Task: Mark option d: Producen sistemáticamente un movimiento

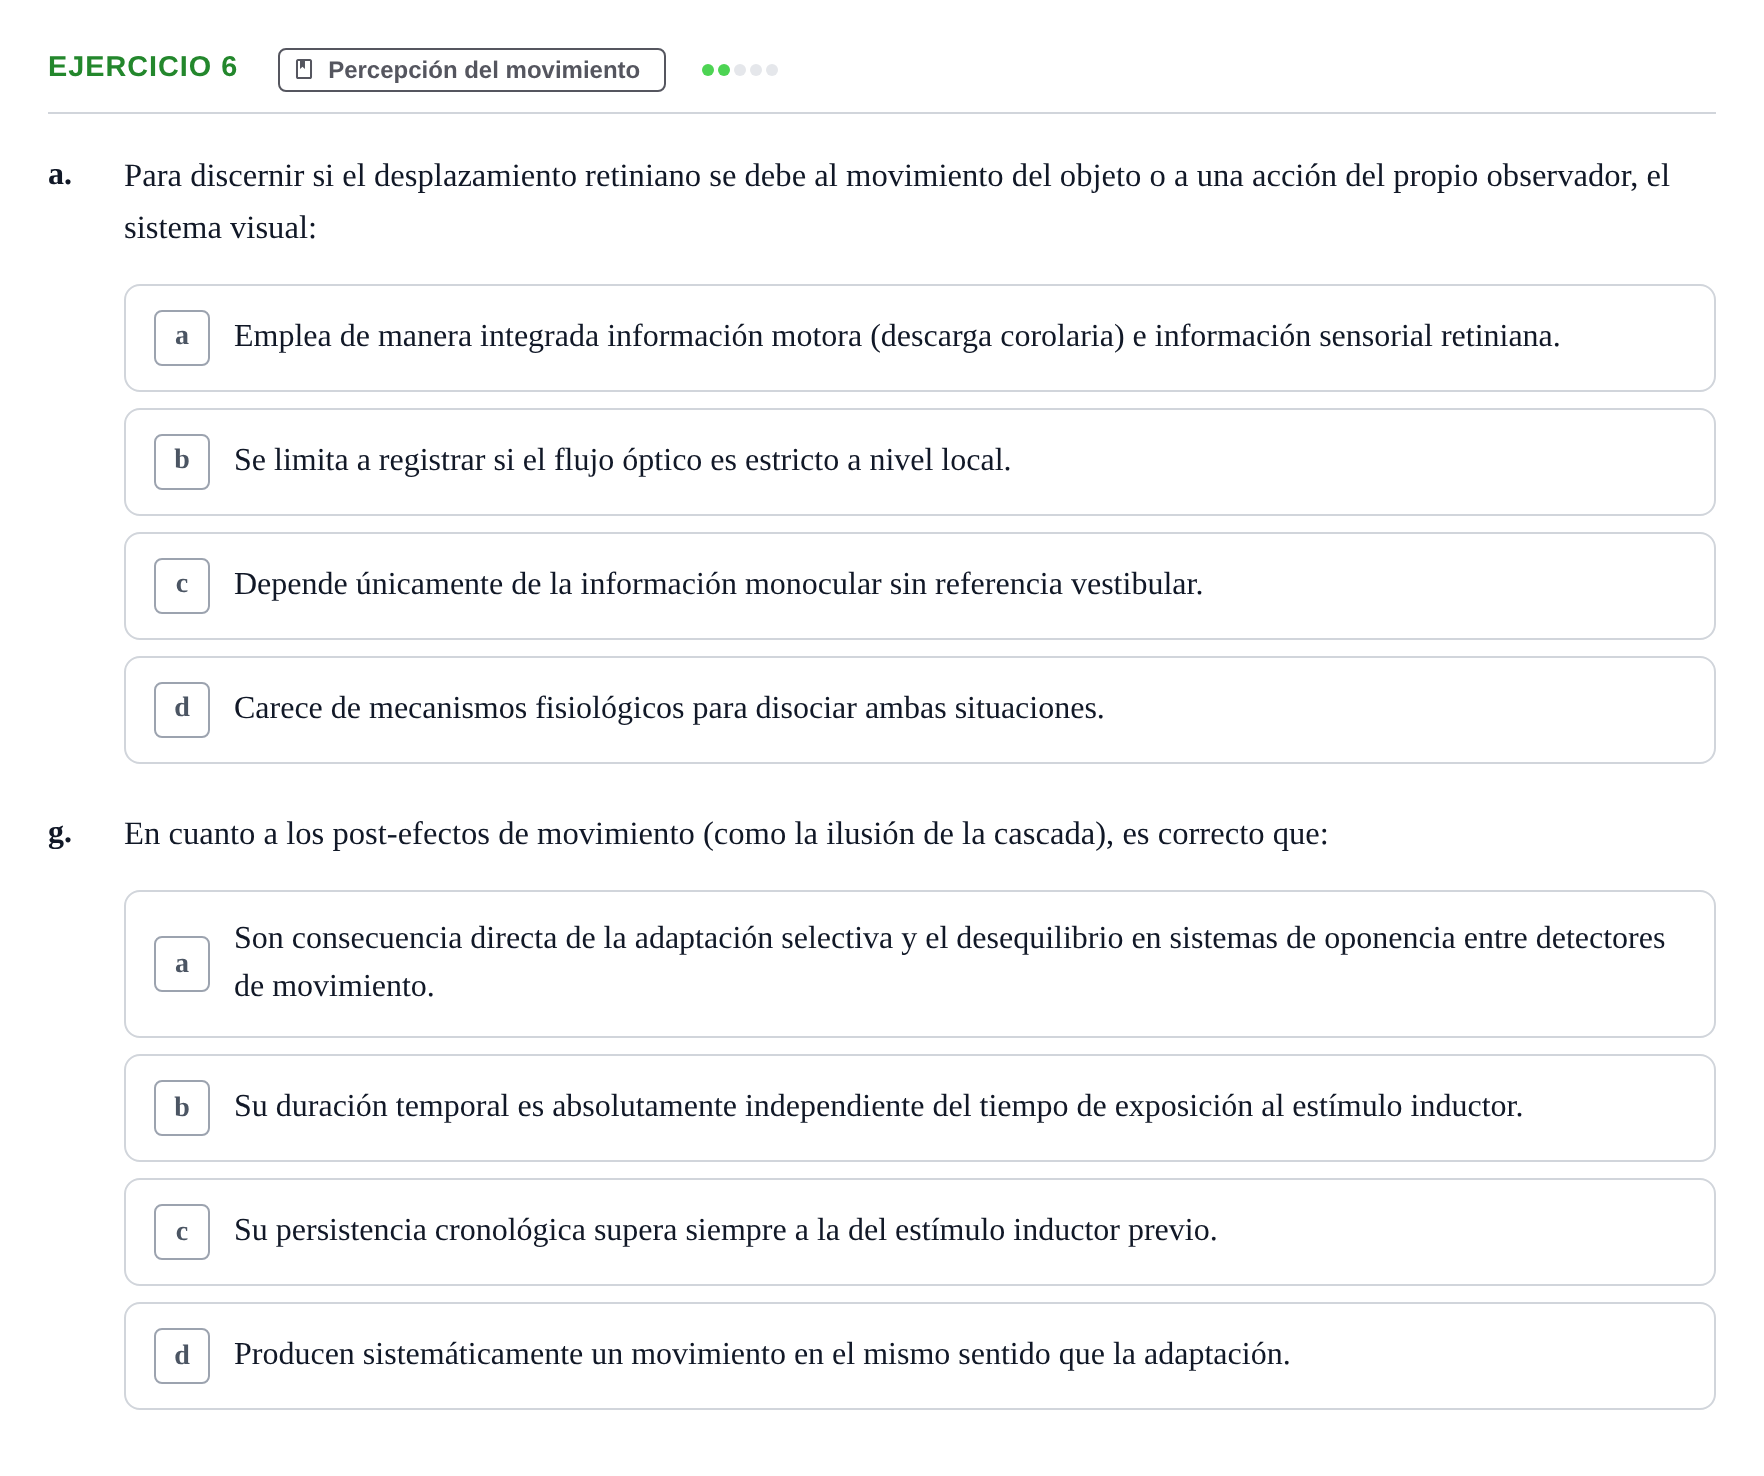Action: pos(919,1356)
